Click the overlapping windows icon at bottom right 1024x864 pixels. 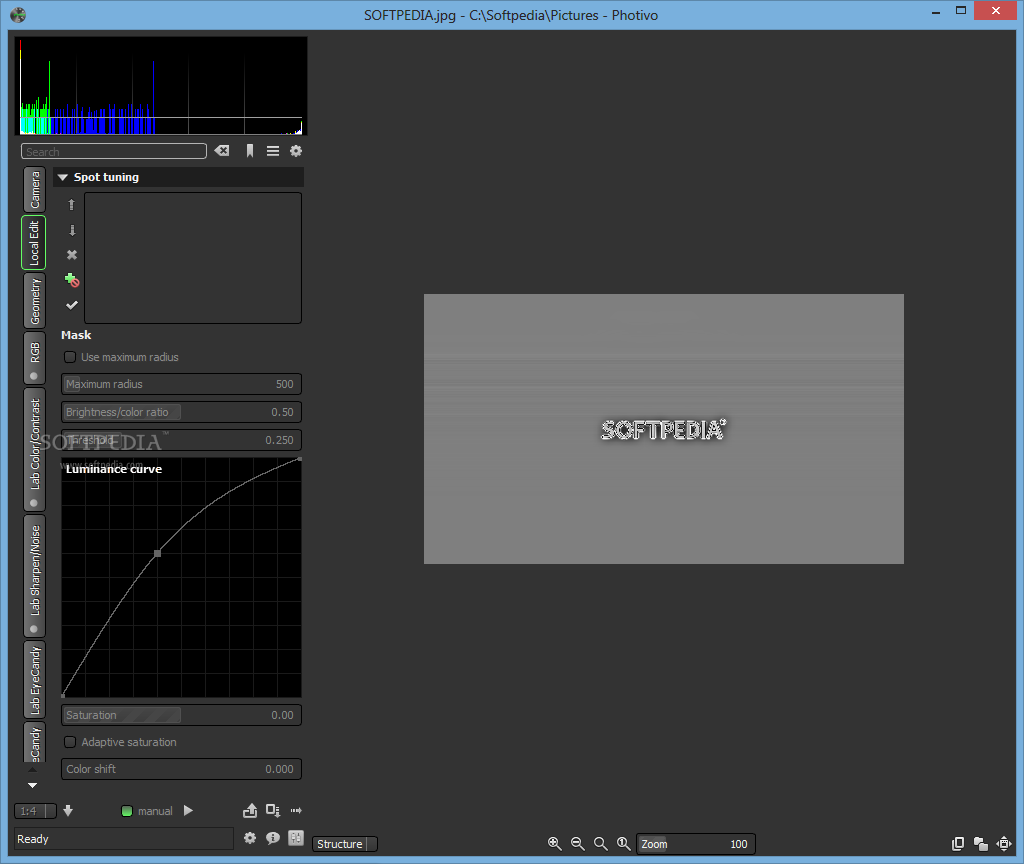981,844
